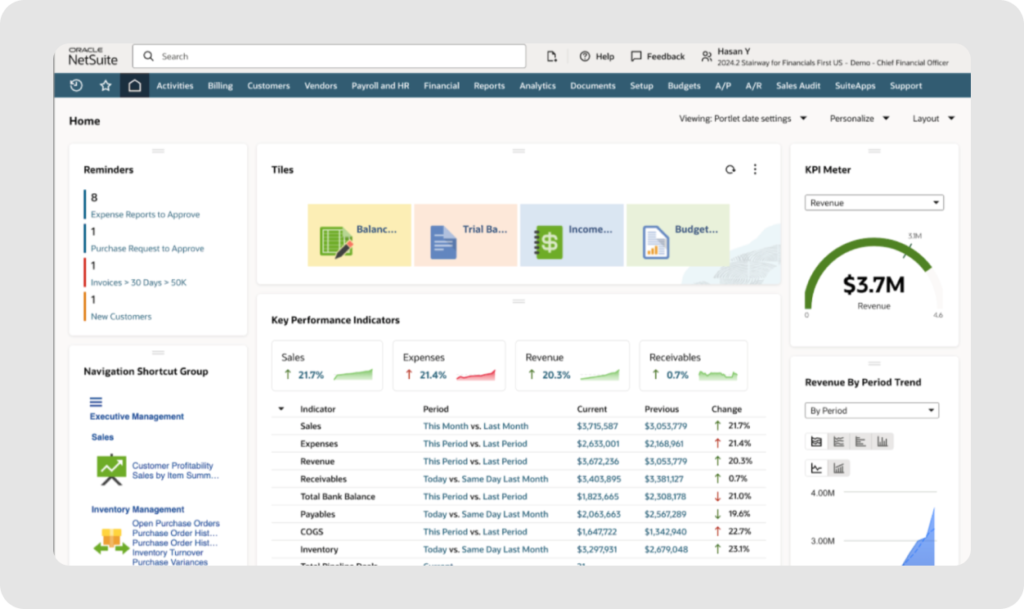Viewport: 1024px width, 609px height.
Task: Open Inventory Turnover shortcut
Action: click(x=167, y=553)
